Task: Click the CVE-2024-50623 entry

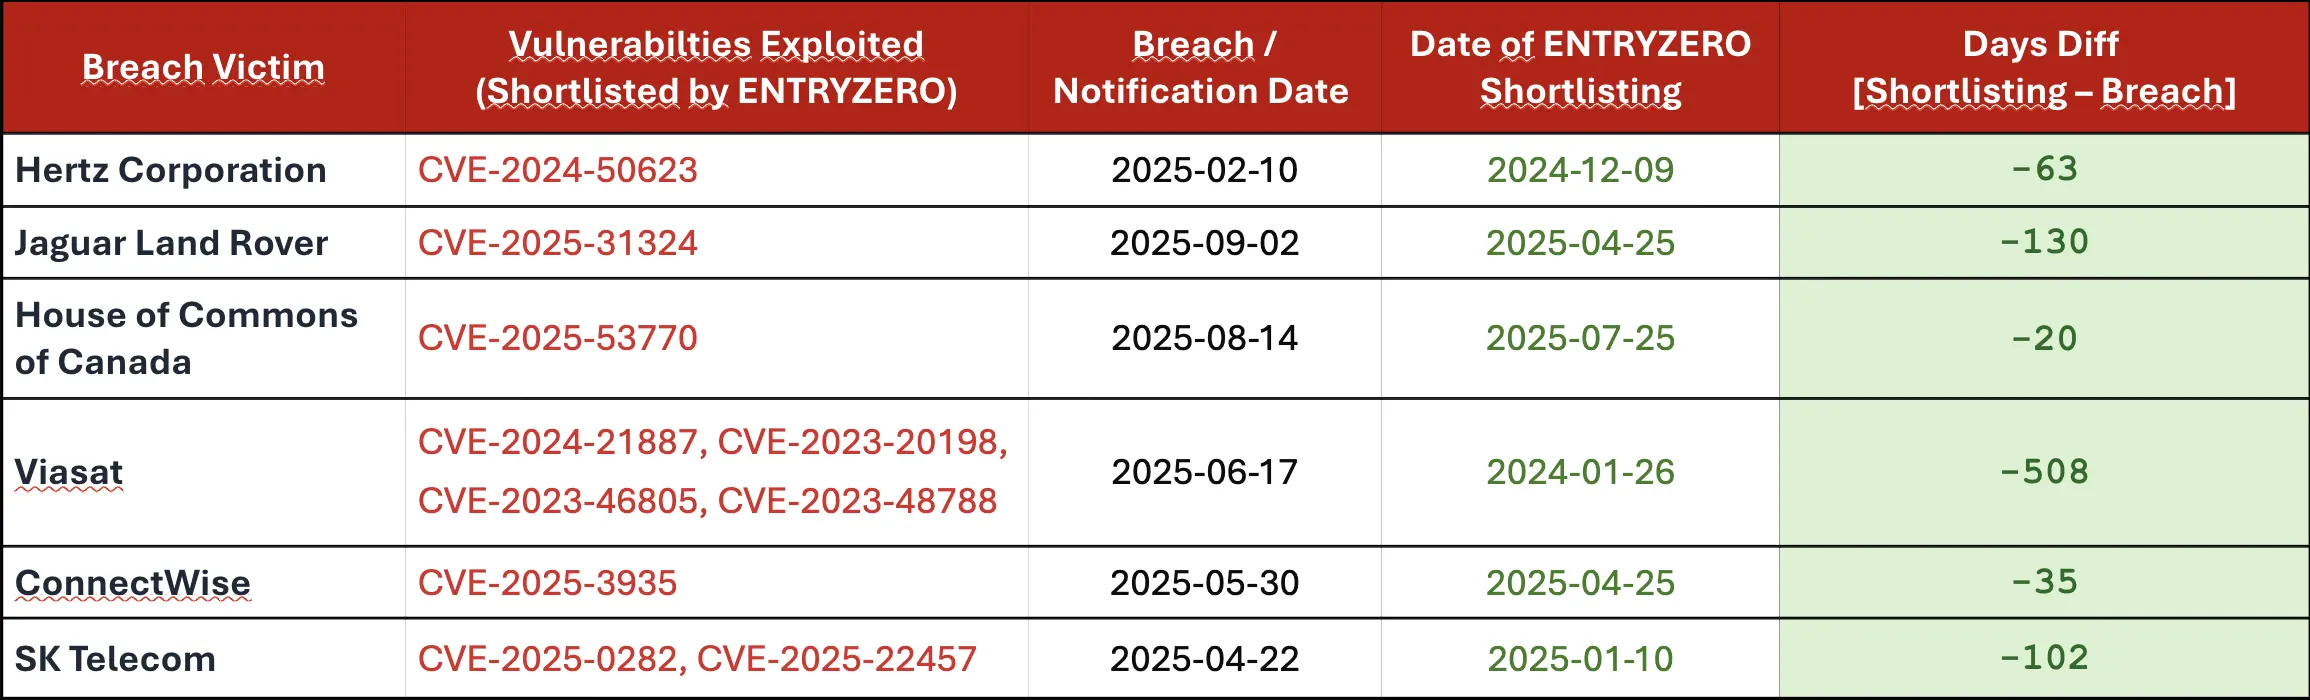Action: point(557,170)
